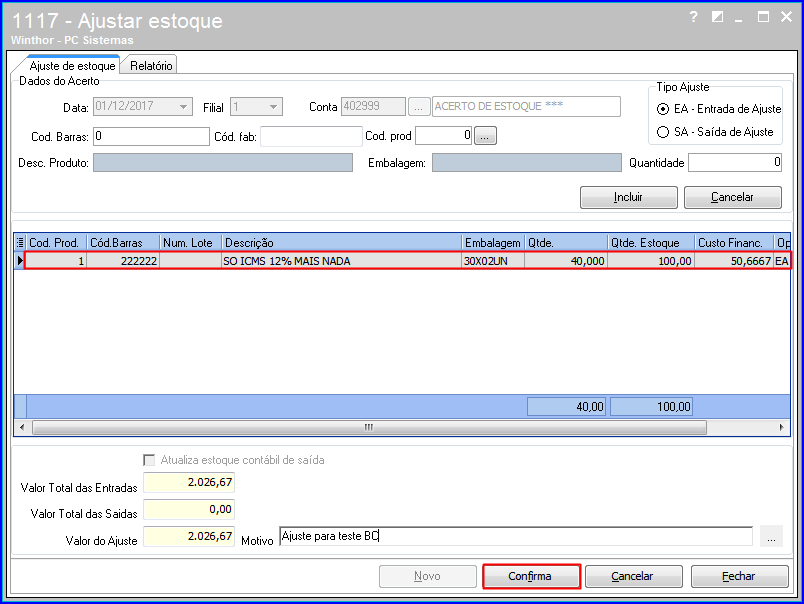Viewport: 804px width, 604px height.
Task: Click the Num. Lote column header
Action: [x=190, y=243]
